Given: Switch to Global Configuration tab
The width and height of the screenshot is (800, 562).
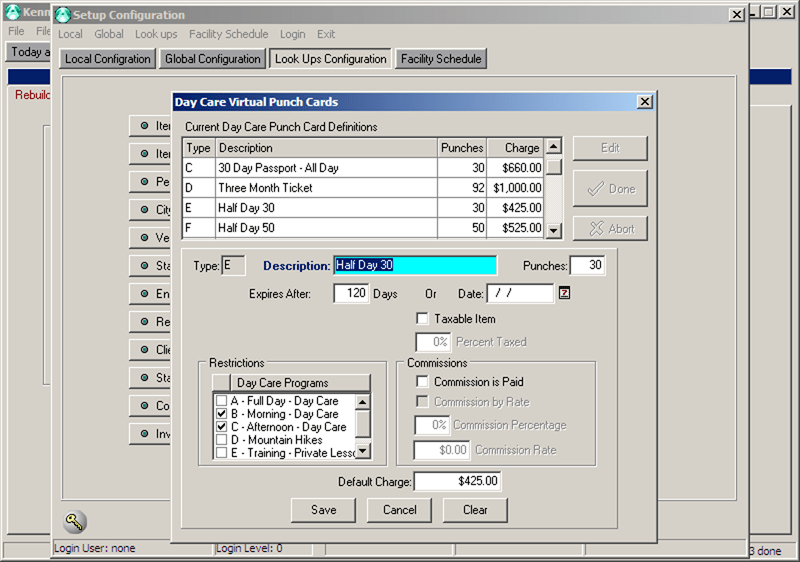Looking at the screenshot, I should pyautogui.click(x=213, y=59).
